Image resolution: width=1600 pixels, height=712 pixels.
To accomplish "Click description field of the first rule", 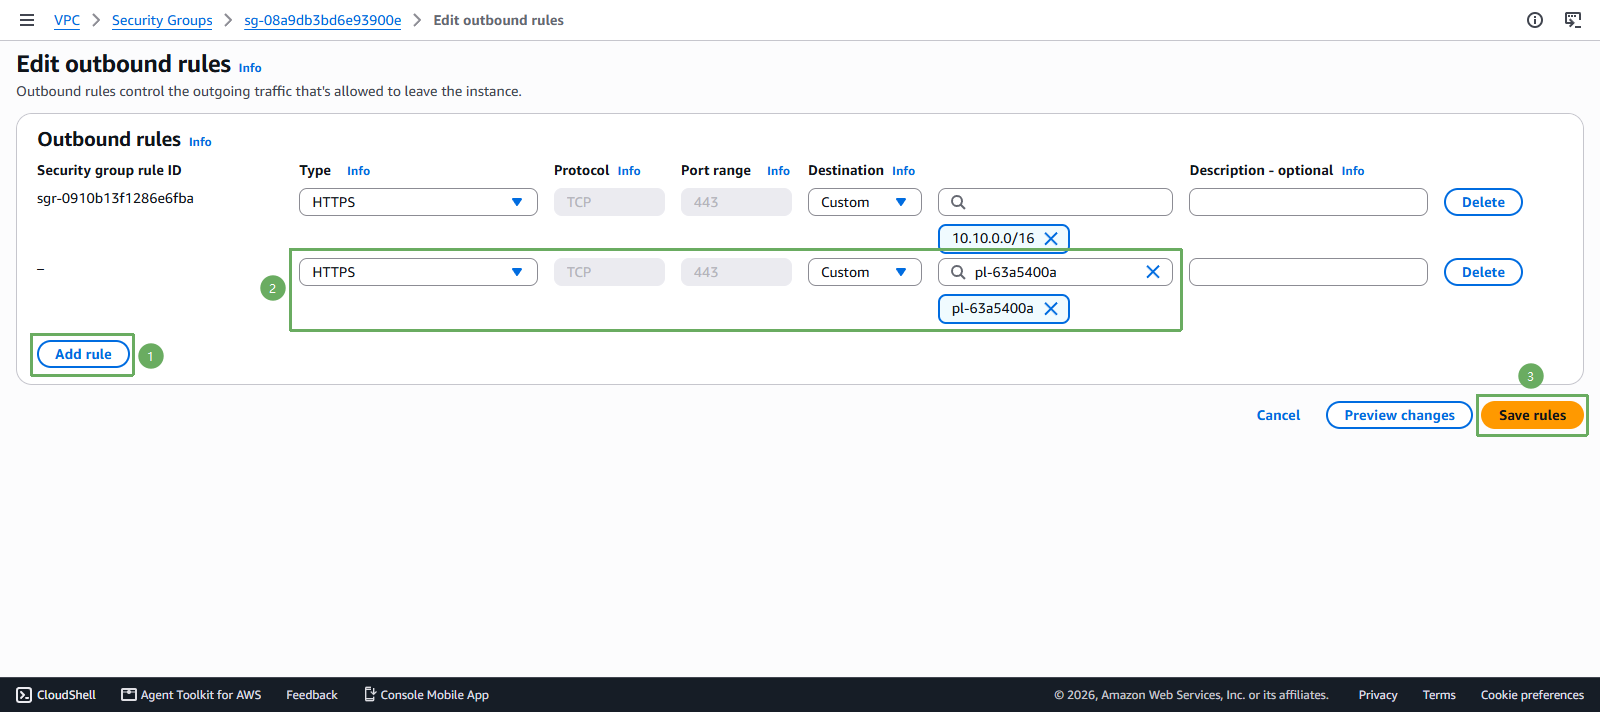I will point(1308,202).
